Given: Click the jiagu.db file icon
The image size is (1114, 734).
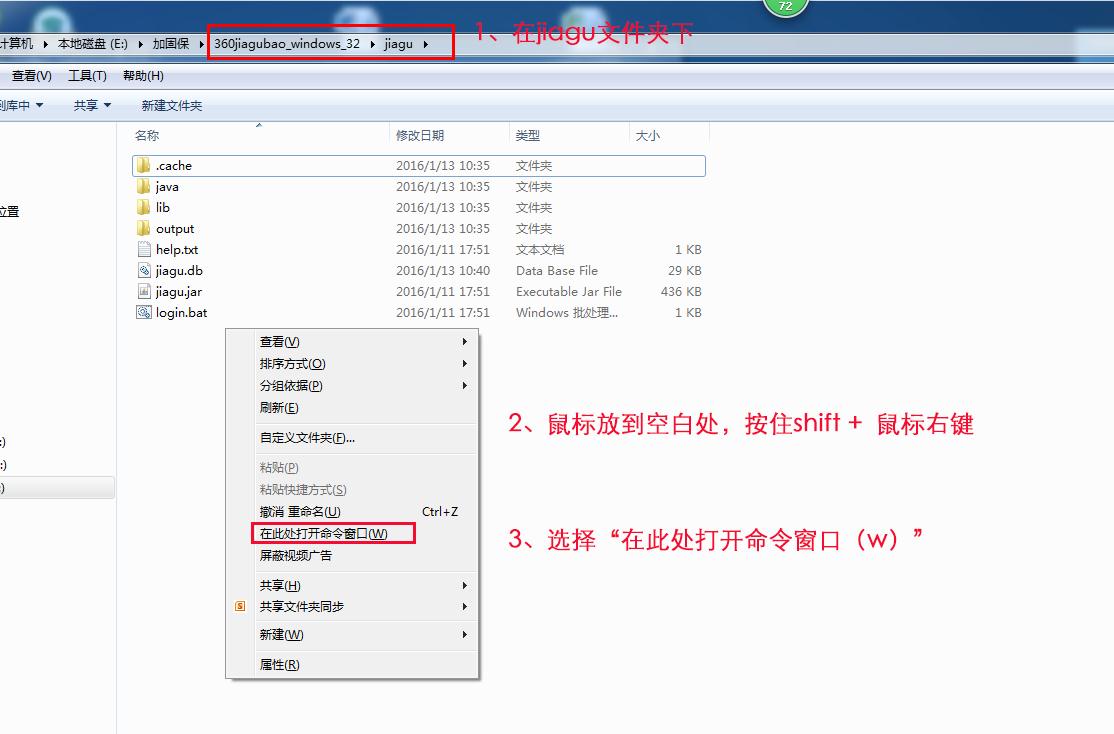Looking at the screenshot, I should 144,270.
